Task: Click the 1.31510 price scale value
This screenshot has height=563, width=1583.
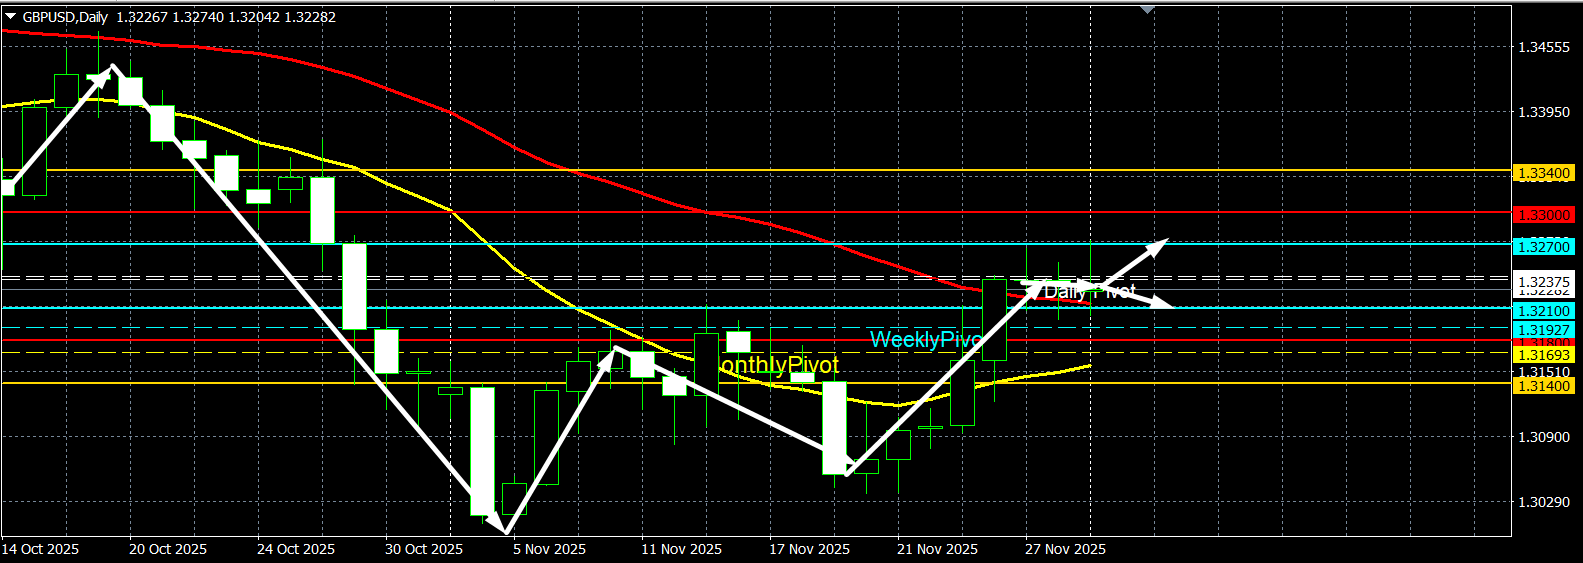Action: (1544, 372)
